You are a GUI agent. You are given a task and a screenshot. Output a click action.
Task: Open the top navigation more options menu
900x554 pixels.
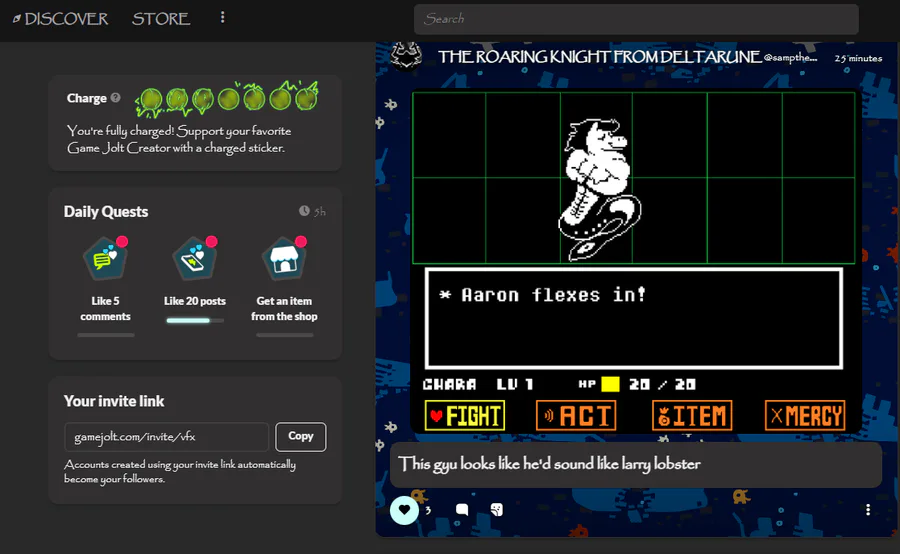[223, 18]
